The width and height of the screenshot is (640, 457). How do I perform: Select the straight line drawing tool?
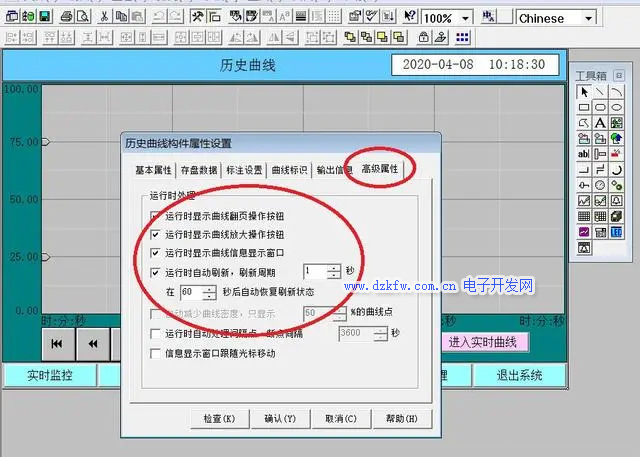coord(600,92)
